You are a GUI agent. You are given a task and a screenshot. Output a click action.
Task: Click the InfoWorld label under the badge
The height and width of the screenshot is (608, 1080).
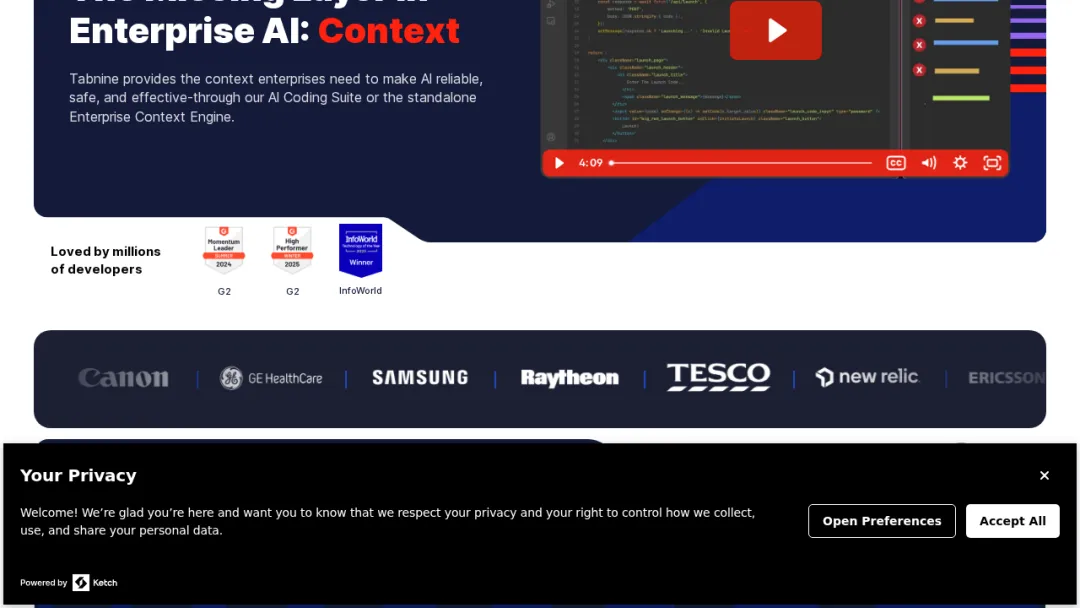(360, 291)
